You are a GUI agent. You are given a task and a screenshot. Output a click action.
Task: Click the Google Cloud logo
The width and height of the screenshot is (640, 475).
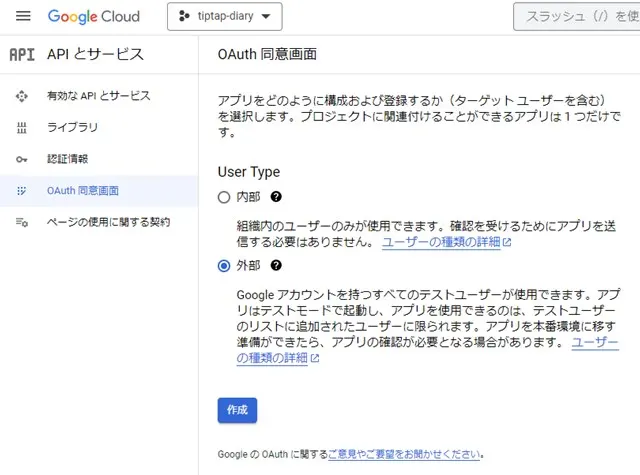click(x=94, y=17)
